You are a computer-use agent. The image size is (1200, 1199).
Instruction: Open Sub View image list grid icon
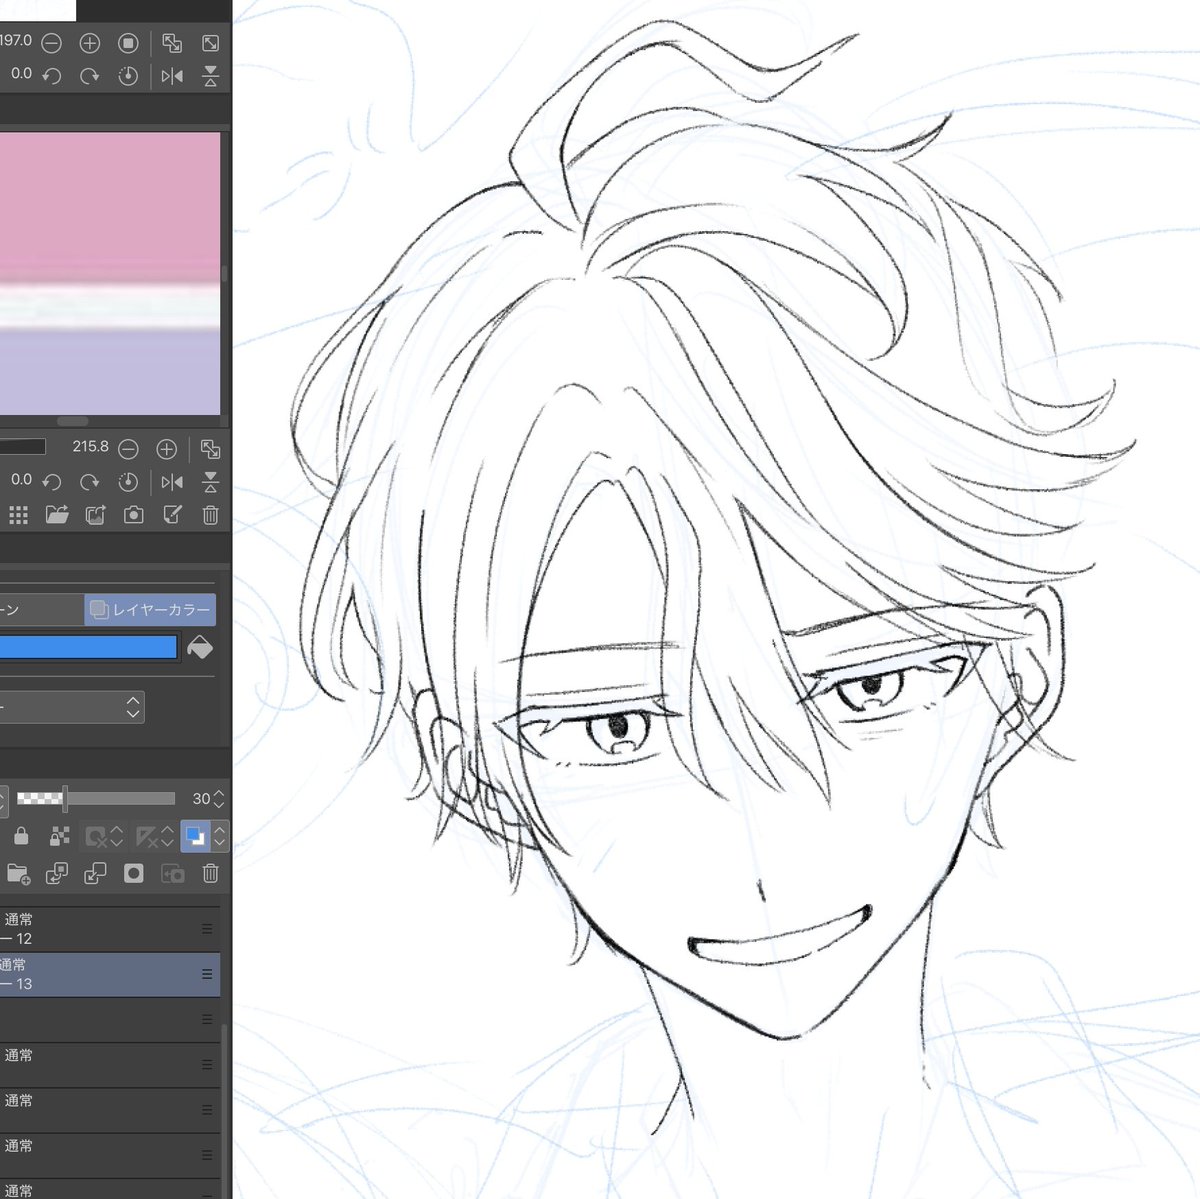pyautogui.click(x=18, y=515)
